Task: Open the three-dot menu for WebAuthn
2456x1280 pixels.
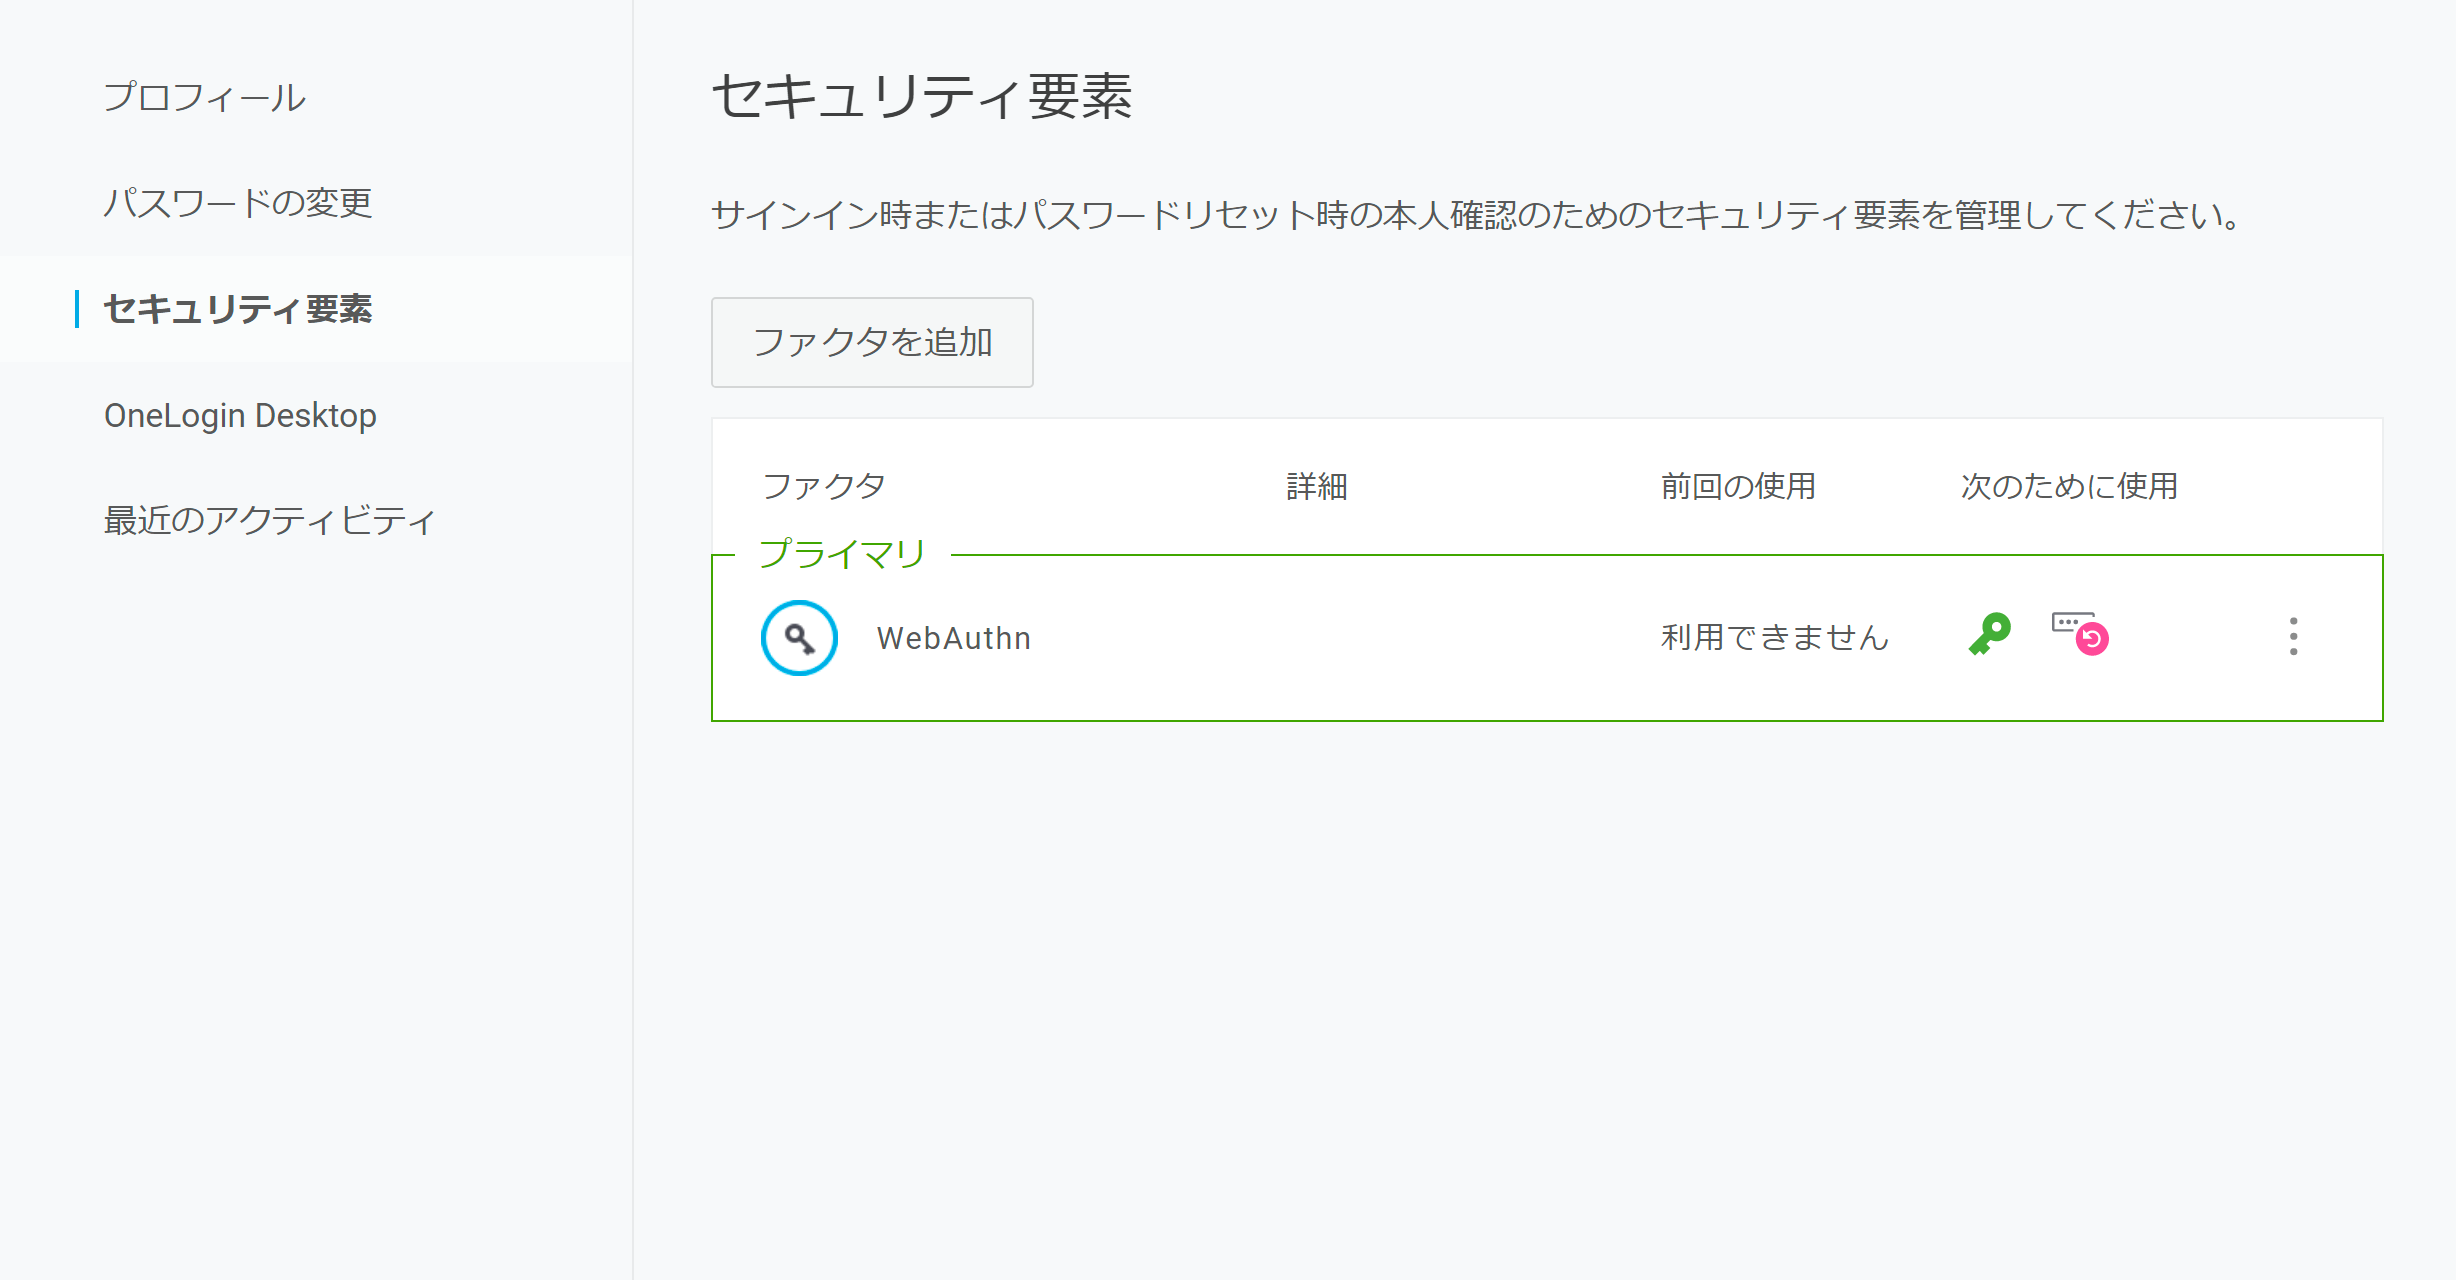Action: click(x=2294, y=637)
